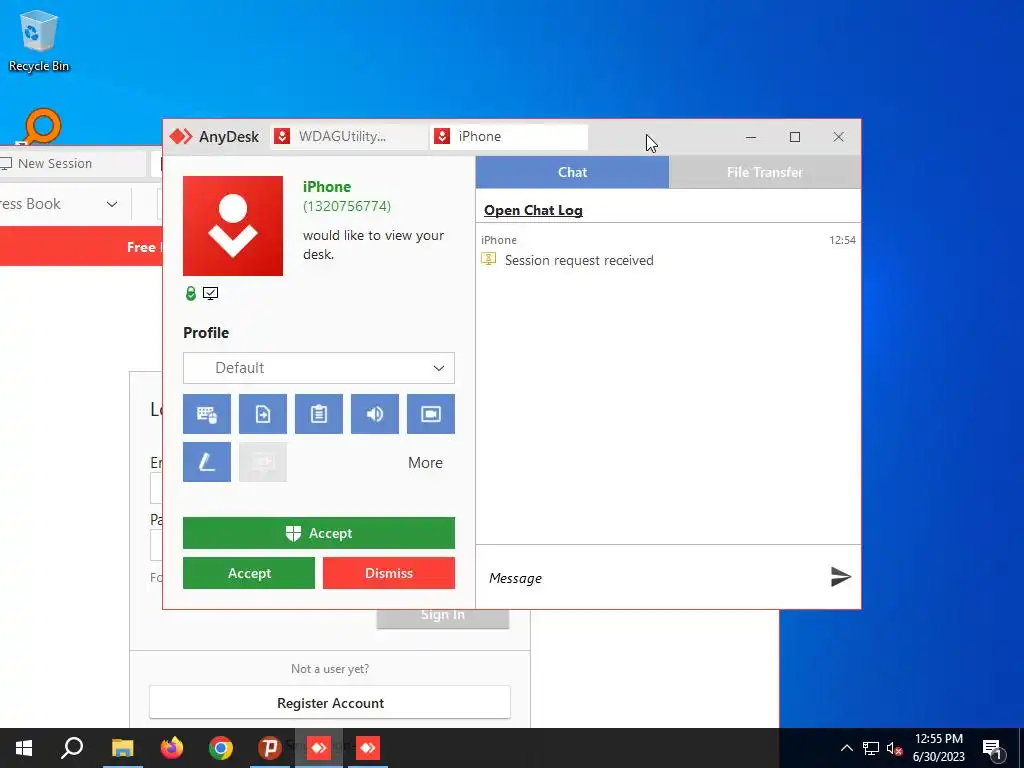Viewport: 1024px width, 768px height.
Task: Toggle keyboard and mouse control permission
Action: 206,413
